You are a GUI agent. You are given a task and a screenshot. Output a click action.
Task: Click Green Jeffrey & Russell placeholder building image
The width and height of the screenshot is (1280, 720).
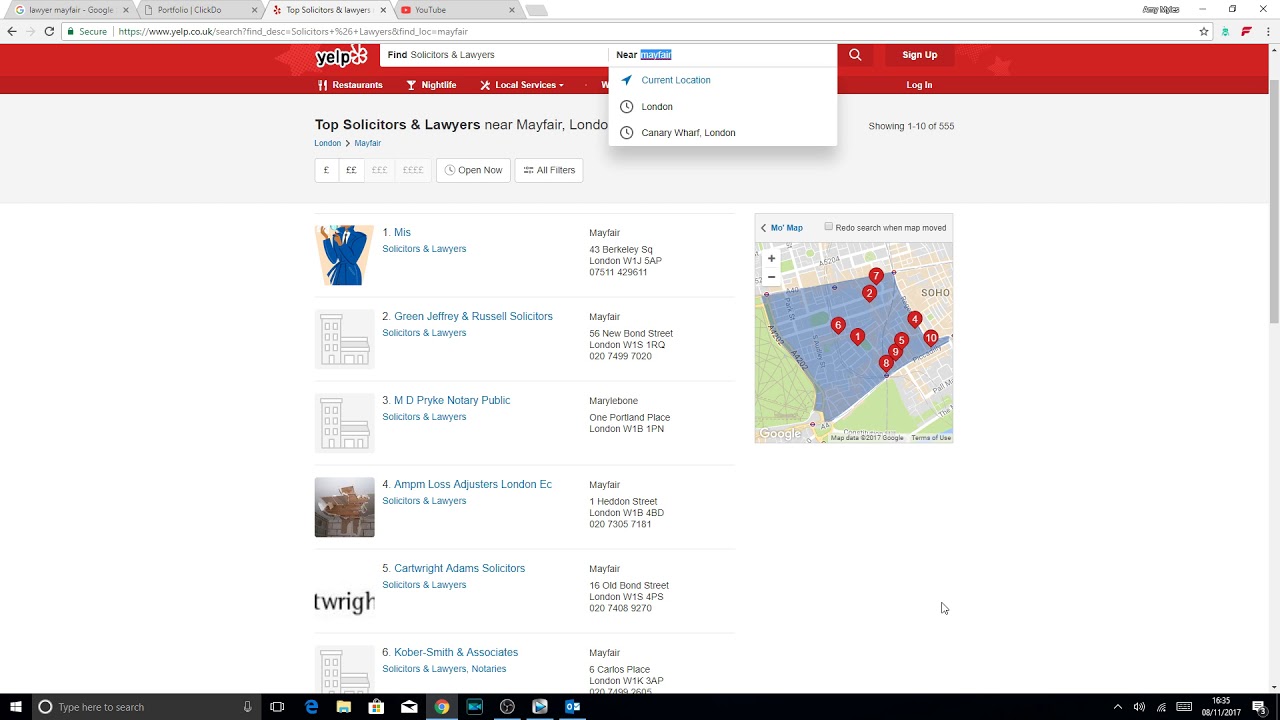(x=344, y=339)
